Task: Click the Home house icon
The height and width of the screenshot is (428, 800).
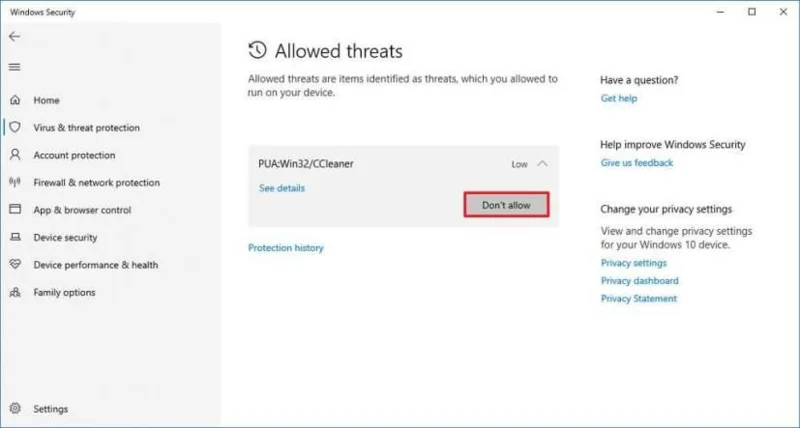Action: pos(15,100)
